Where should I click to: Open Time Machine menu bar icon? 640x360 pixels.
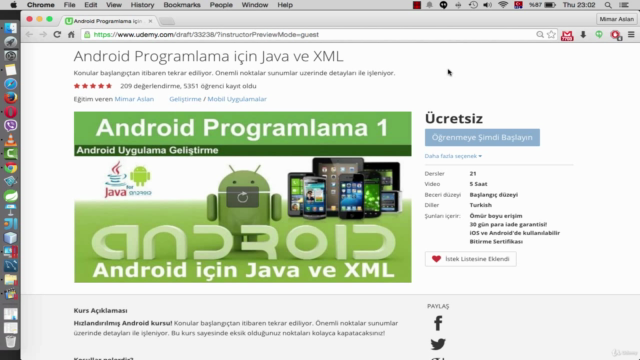[x=473, y=5]
